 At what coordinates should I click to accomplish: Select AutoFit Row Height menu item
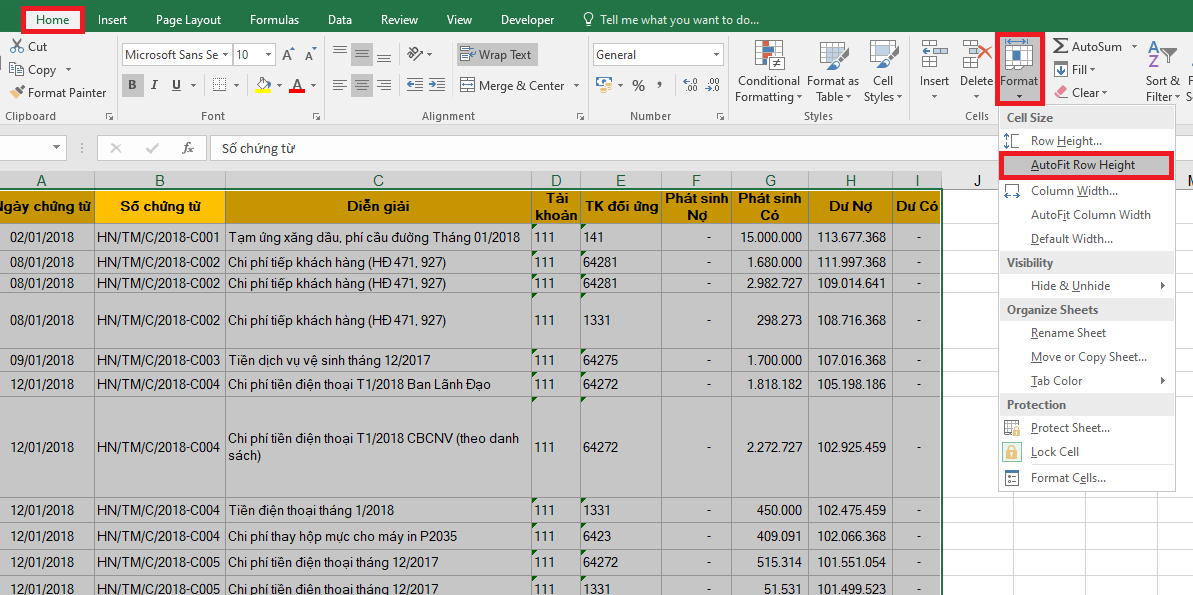(x=1084, y=165)
